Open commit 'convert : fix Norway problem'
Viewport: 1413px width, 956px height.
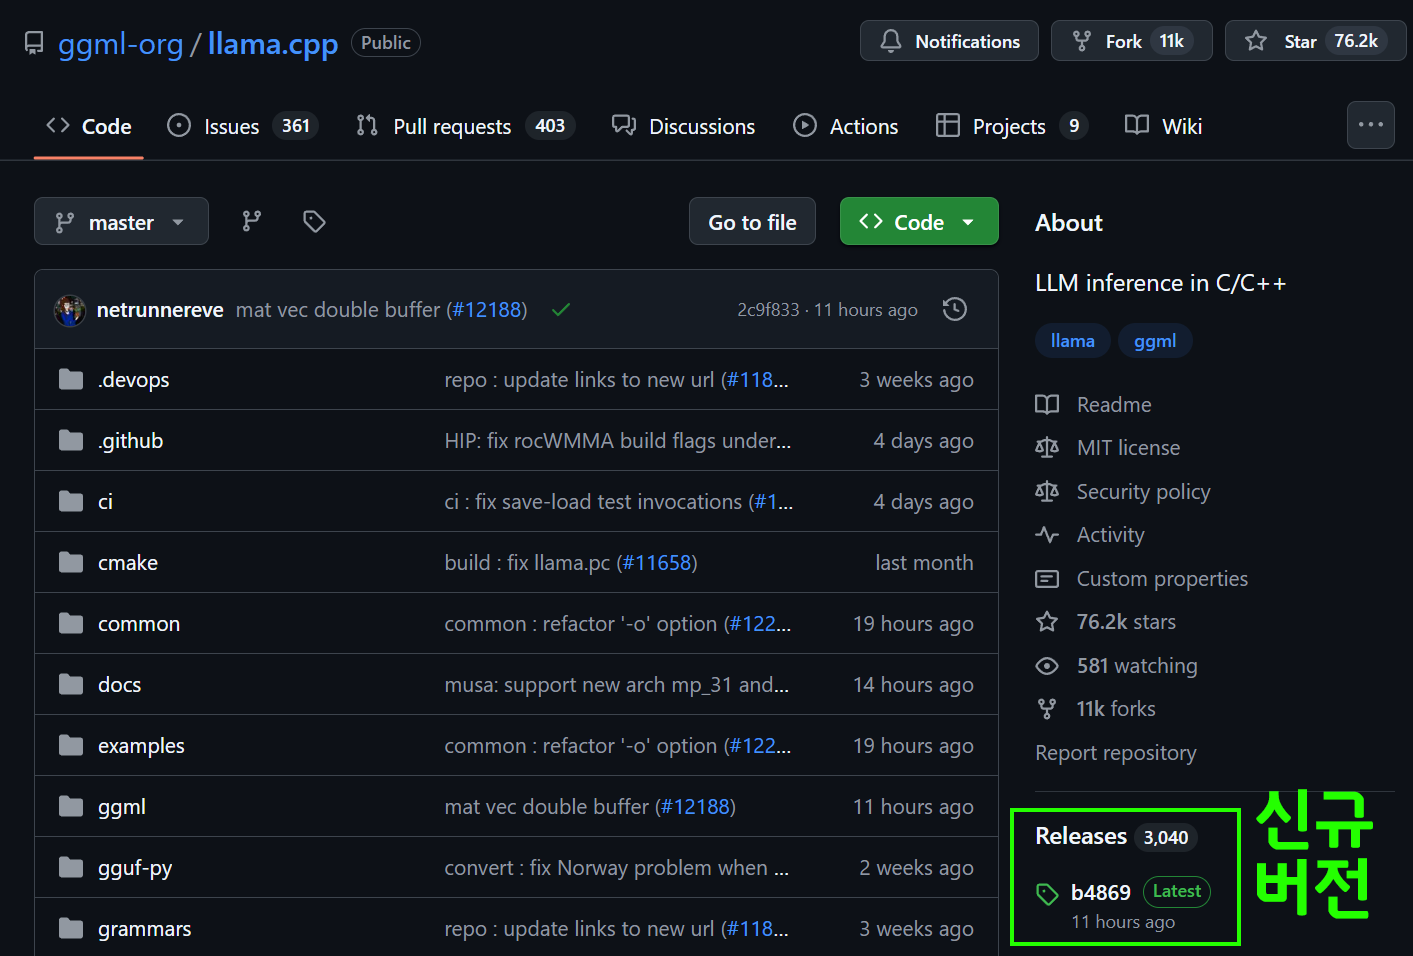617,868
